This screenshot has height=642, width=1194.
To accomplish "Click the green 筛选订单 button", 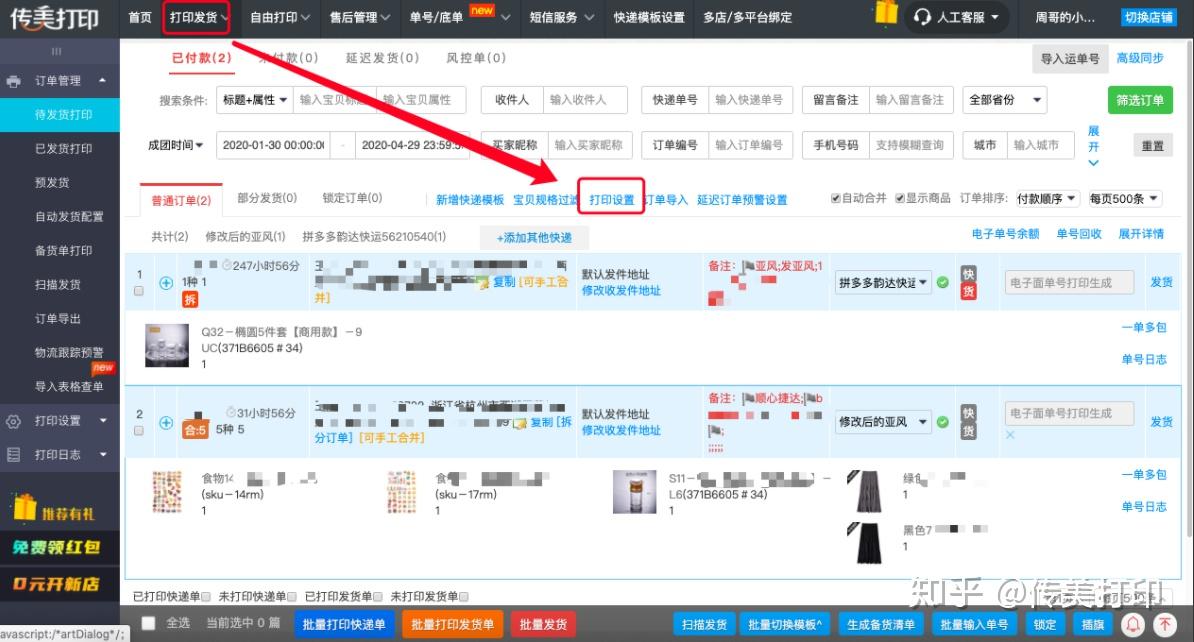I will [x=1140, y=100].
